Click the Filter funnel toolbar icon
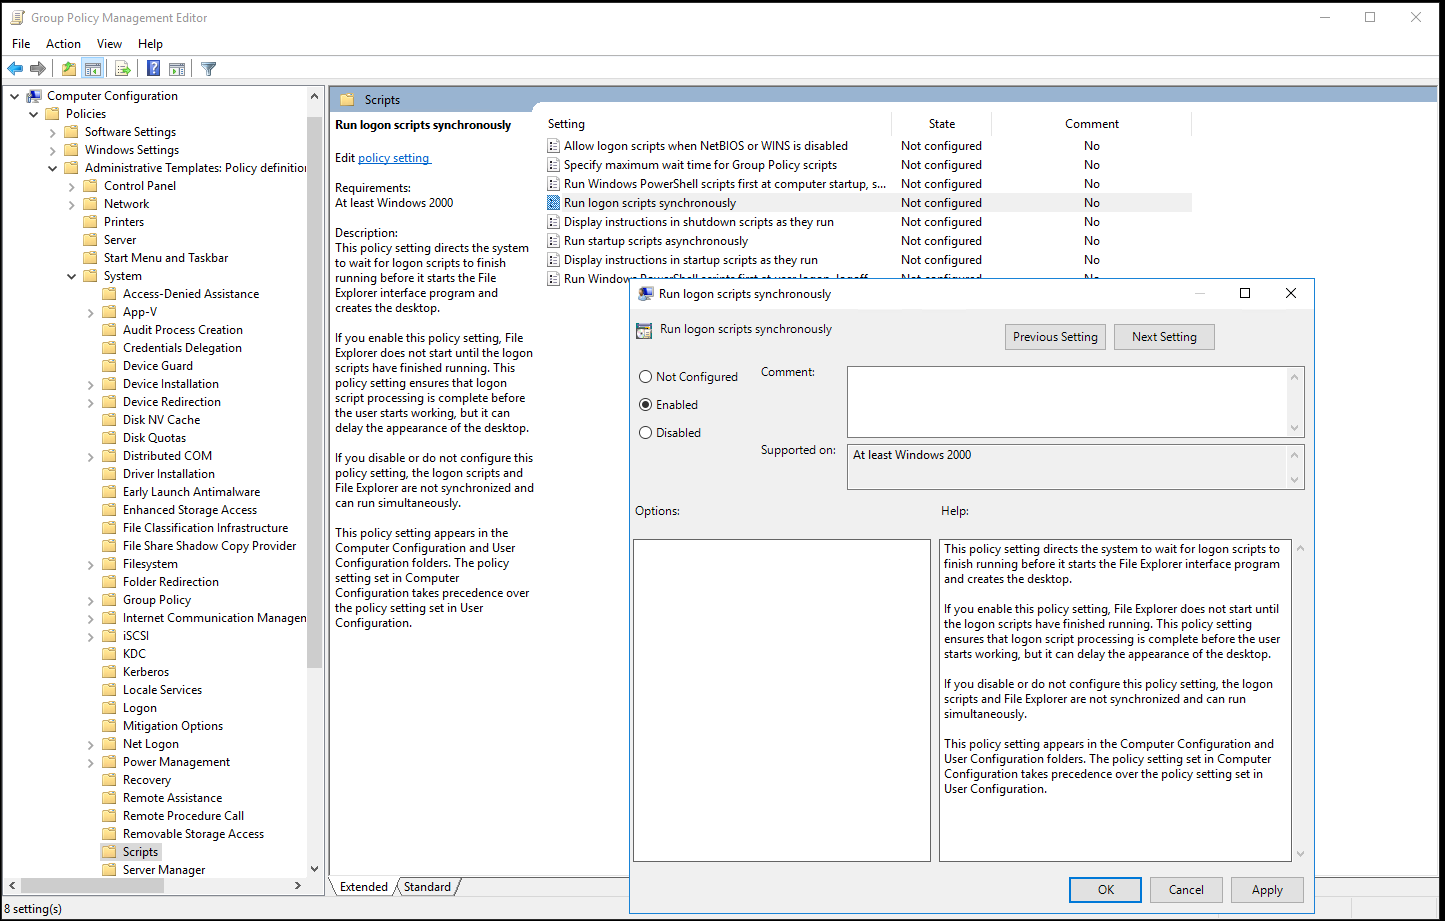 click(207, 68)
